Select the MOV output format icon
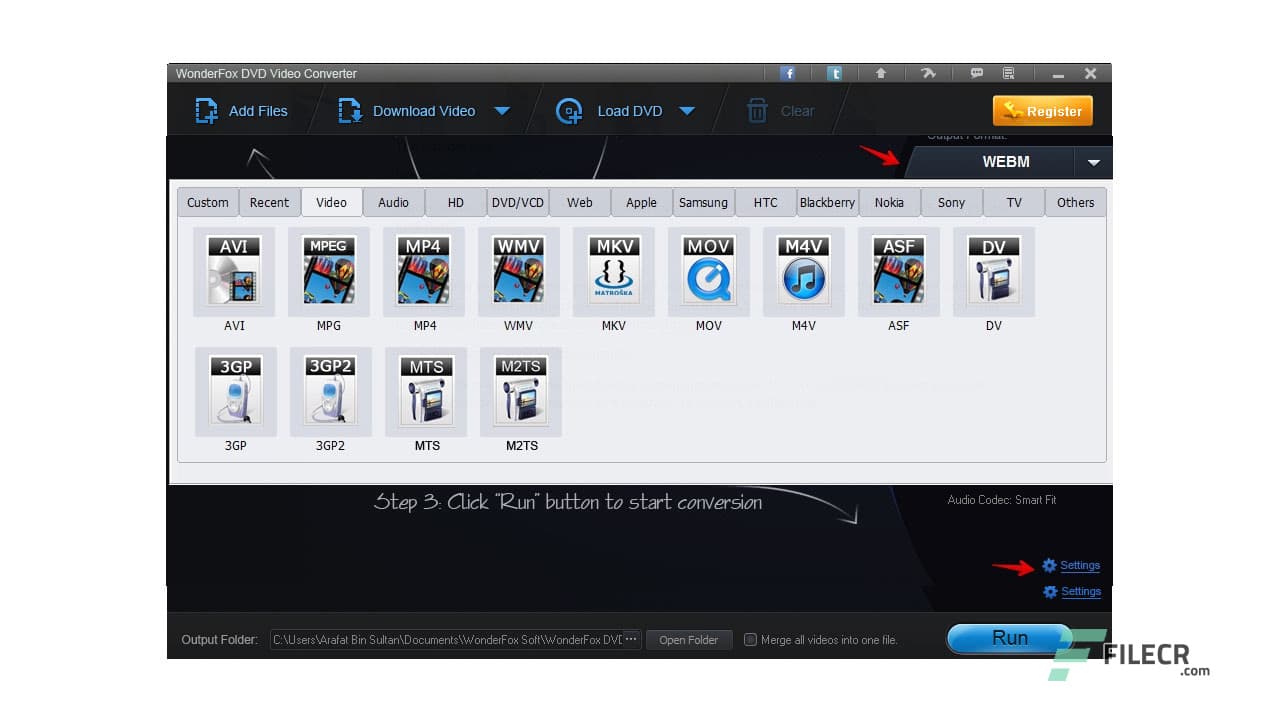 (708, 270)
